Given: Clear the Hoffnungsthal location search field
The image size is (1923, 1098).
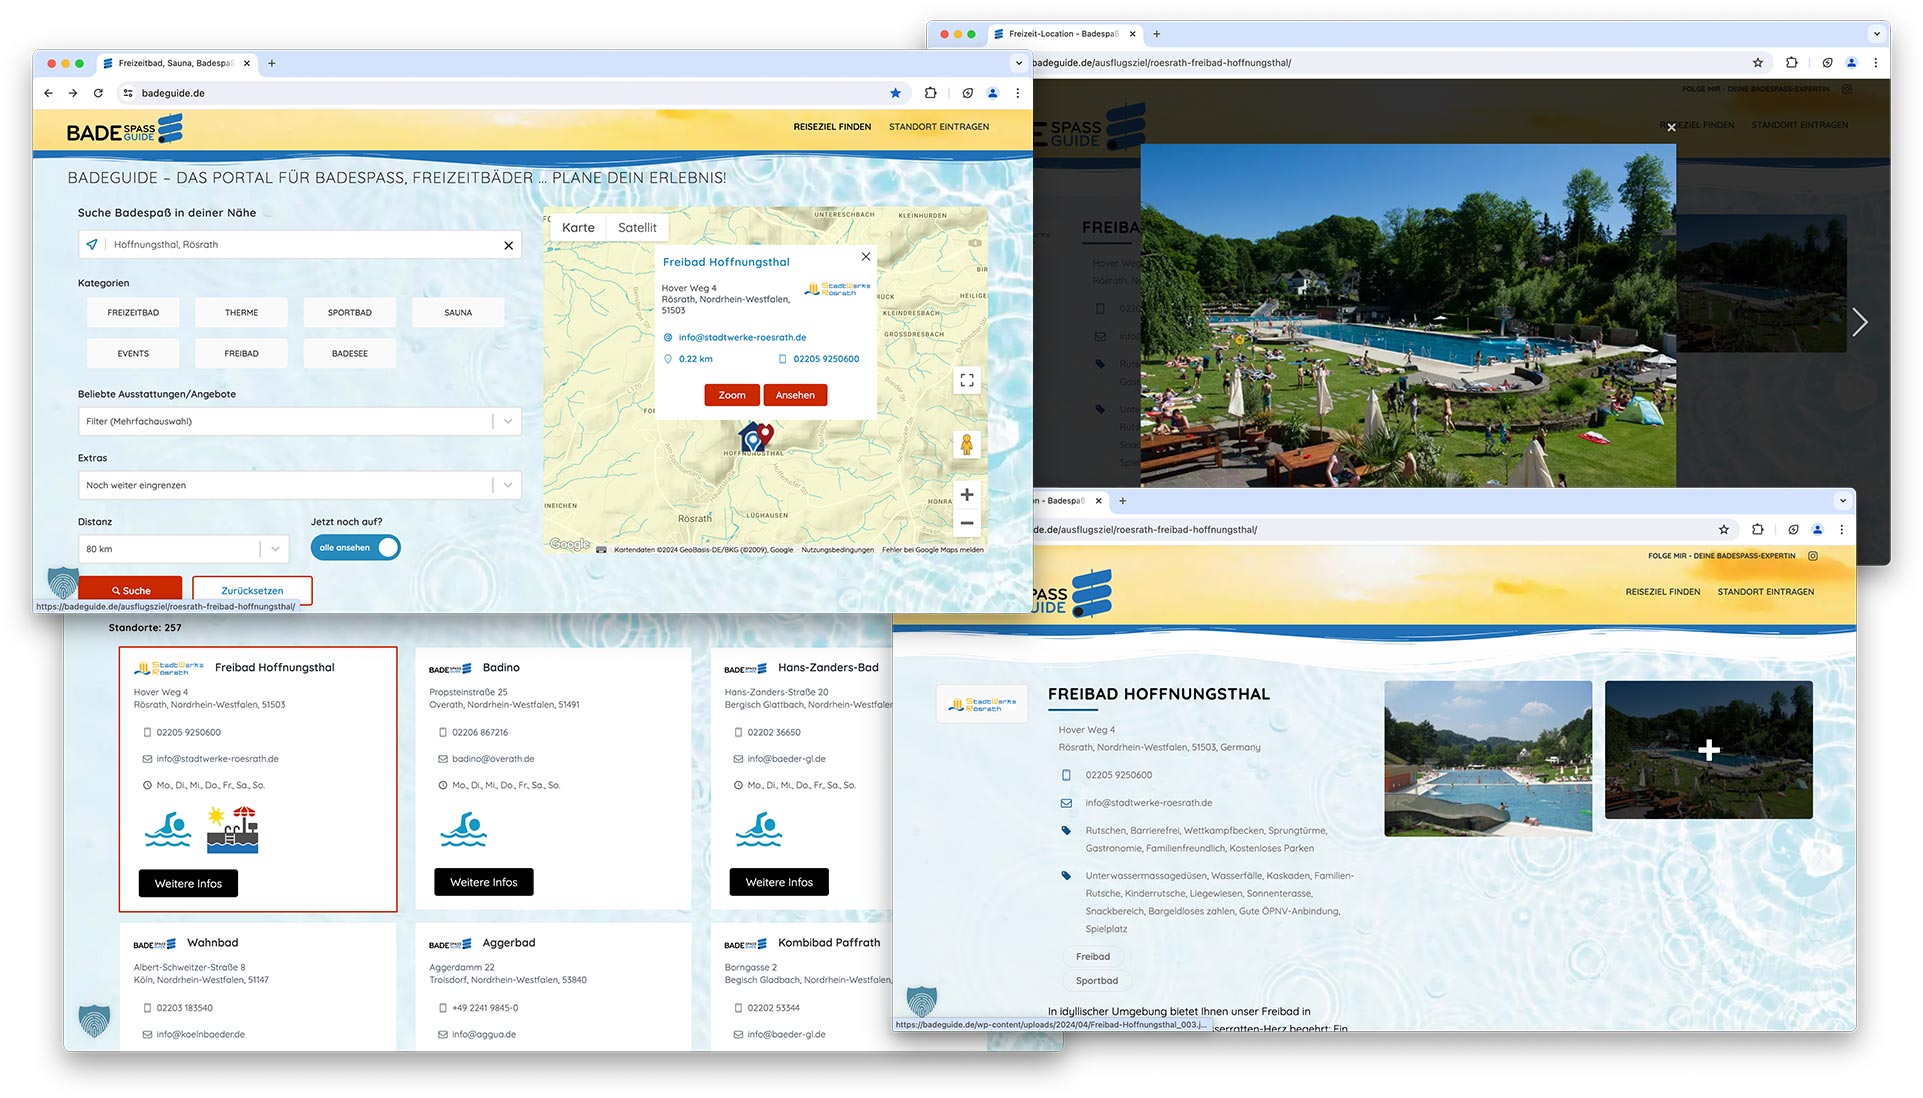Looking at the screenshot, I should 508,245.
